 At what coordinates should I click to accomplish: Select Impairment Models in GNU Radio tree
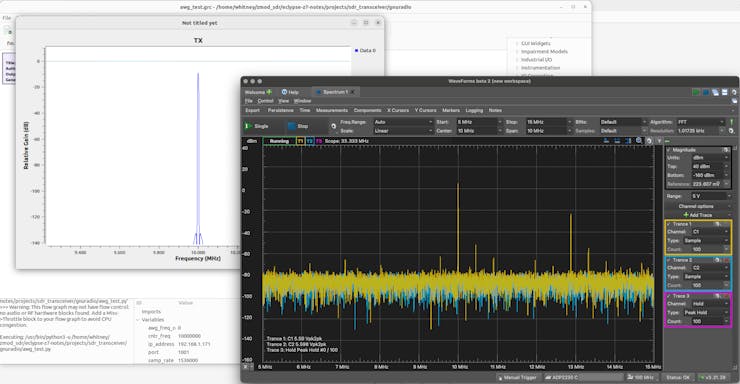click(x=544, y=51)
